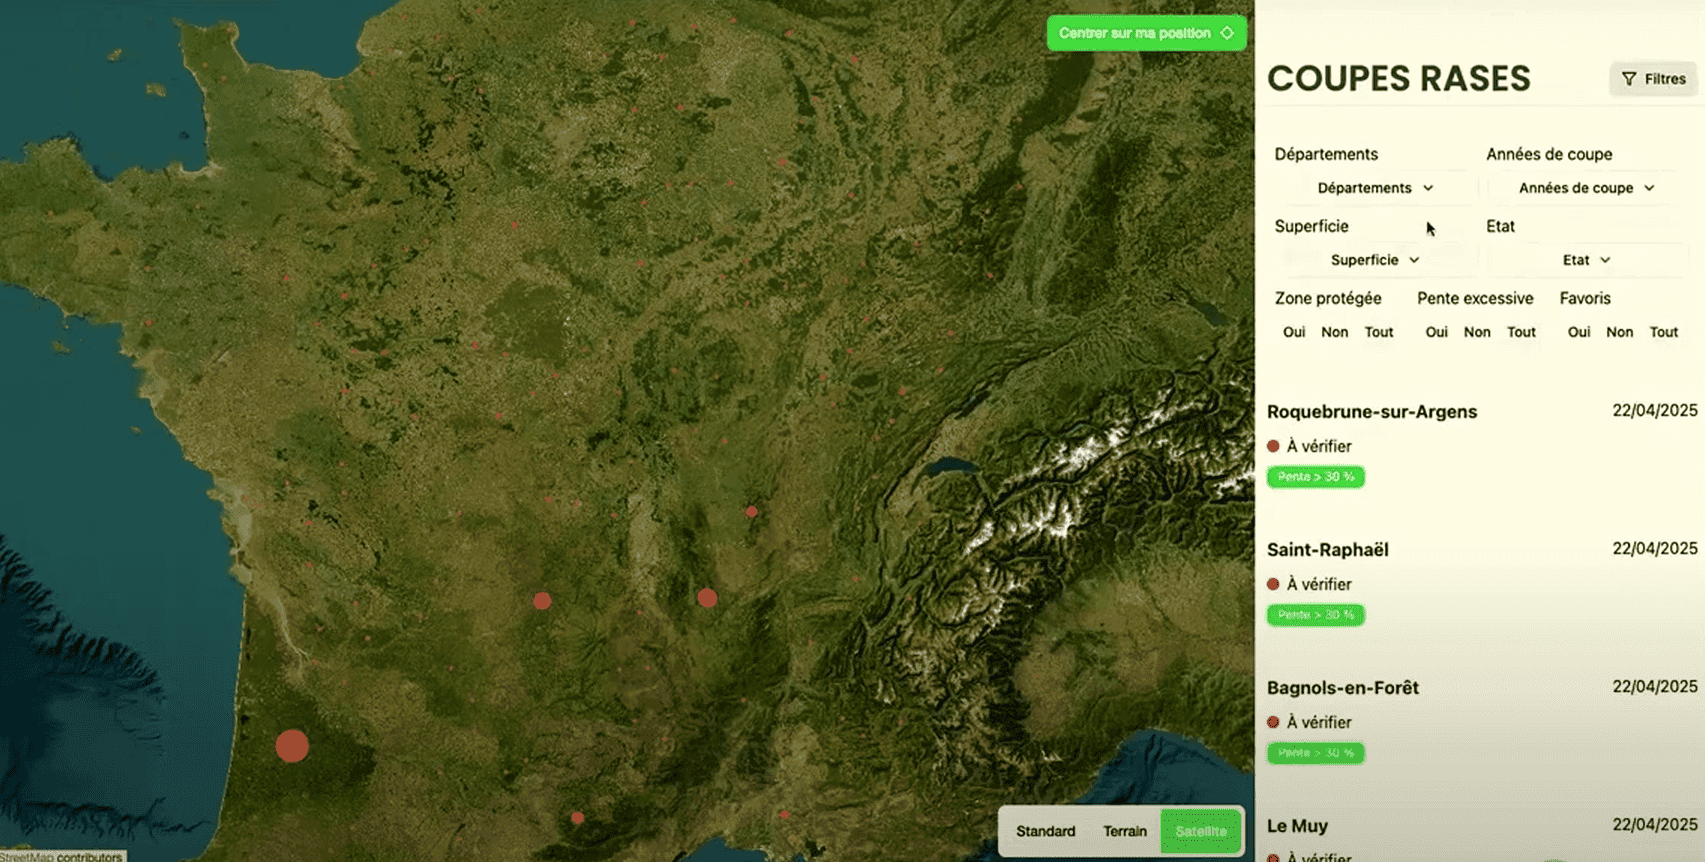Click the largest red marker near Bordeaux
The image size is (1705, 862).
pos(292,746)
